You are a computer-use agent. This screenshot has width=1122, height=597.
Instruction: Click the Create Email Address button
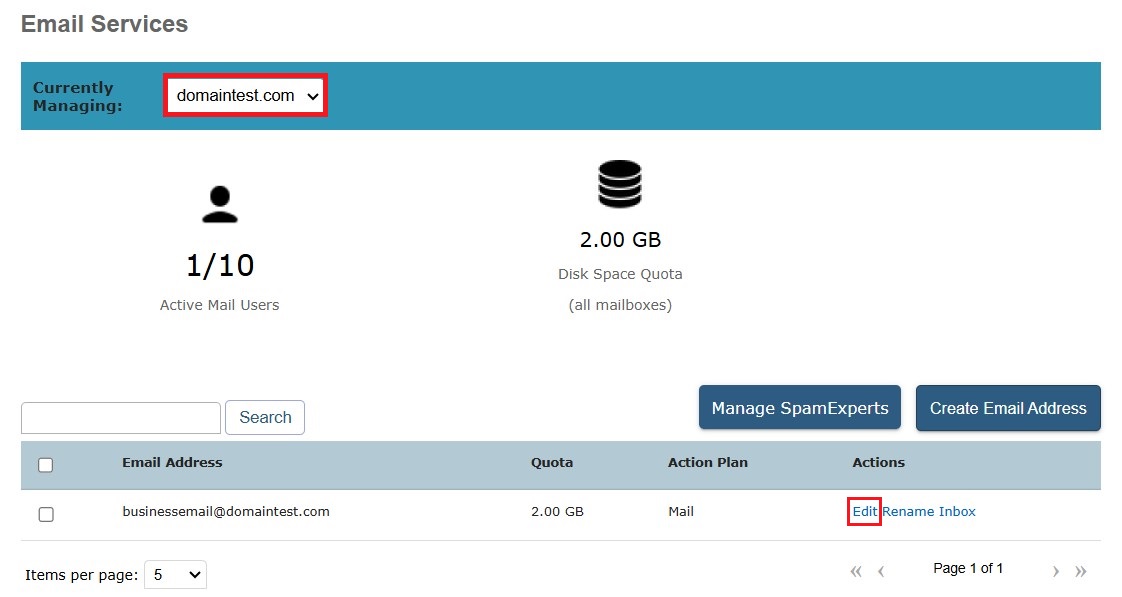(1007, 408)
